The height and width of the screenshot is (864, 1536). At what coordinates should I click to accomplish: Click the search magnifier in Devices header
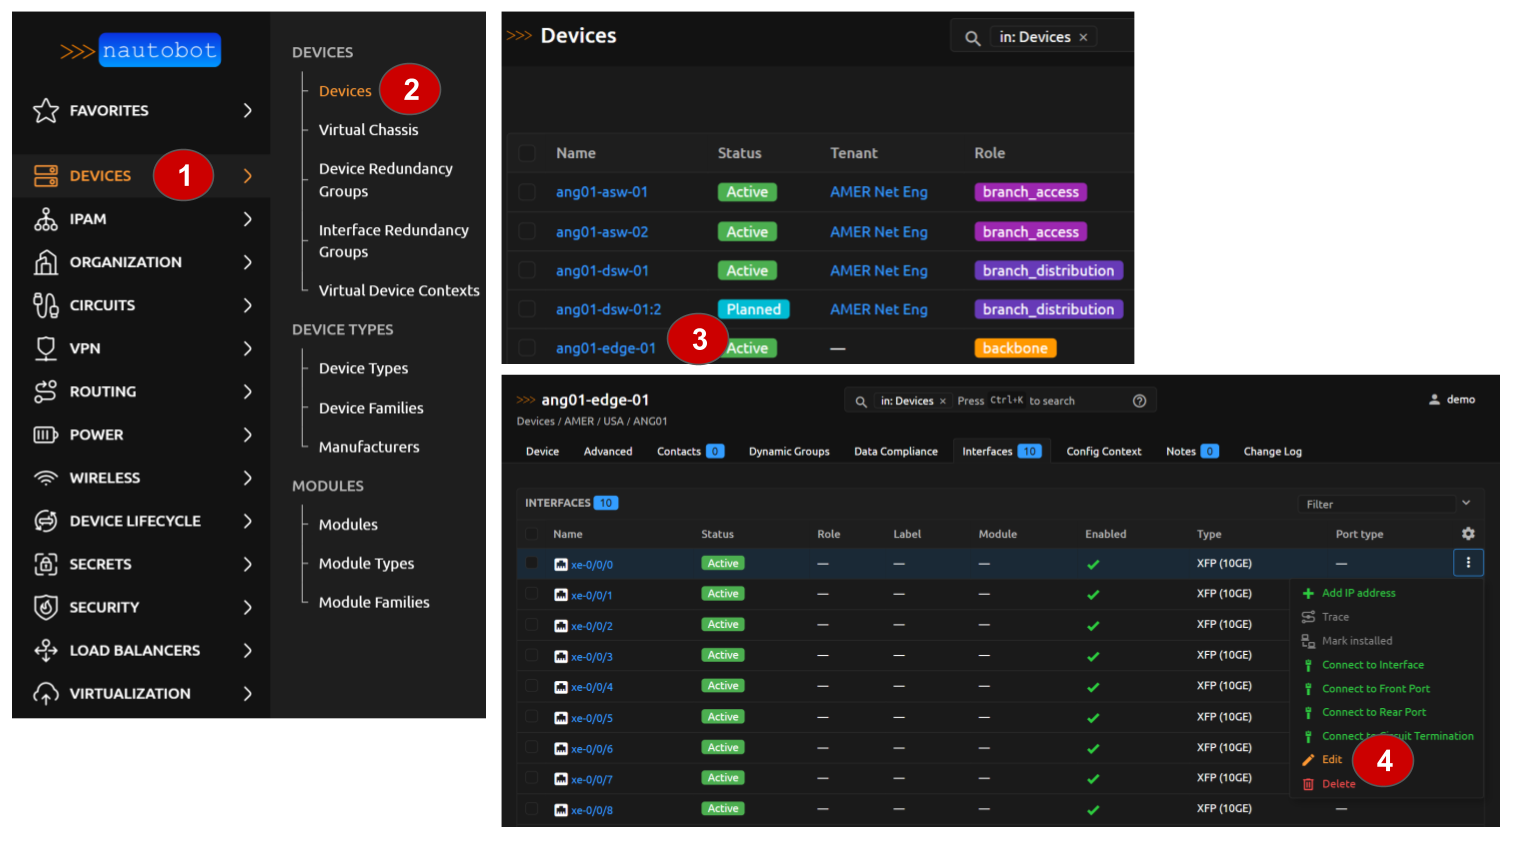(972, 38)
